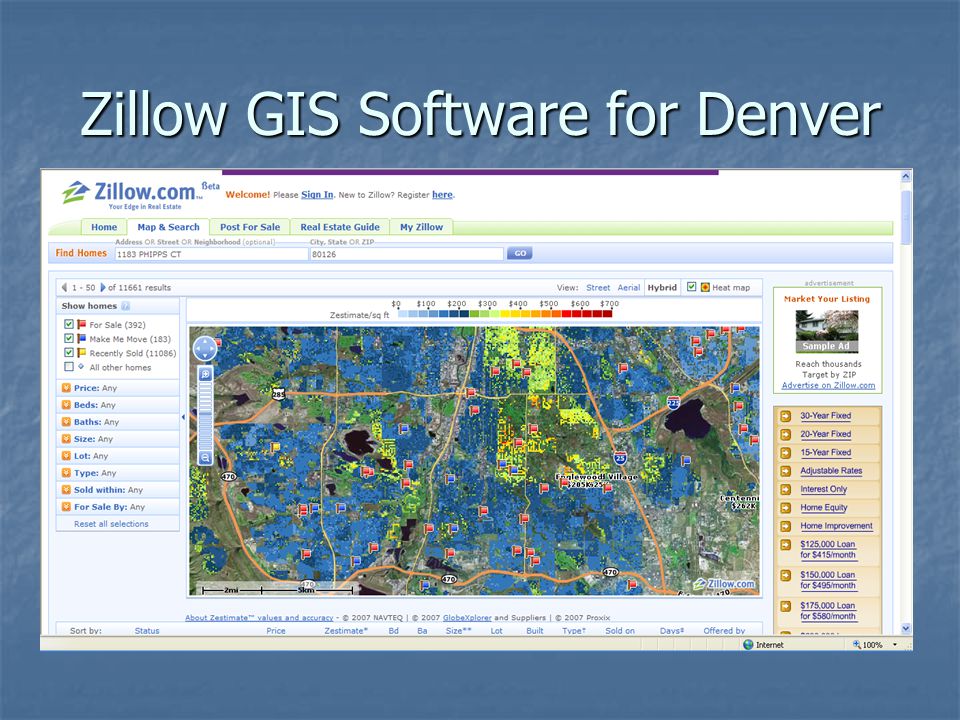Click arrow icon beside 20-Year Fixed
960x720 pixels.
click(786, 435)
